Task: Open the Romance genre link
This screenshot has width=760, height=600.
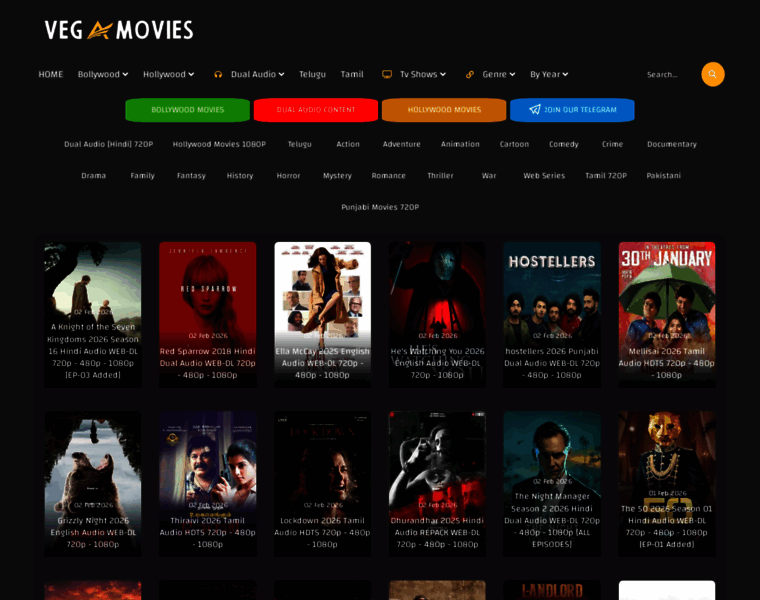Action: click(x=388, y=175)
